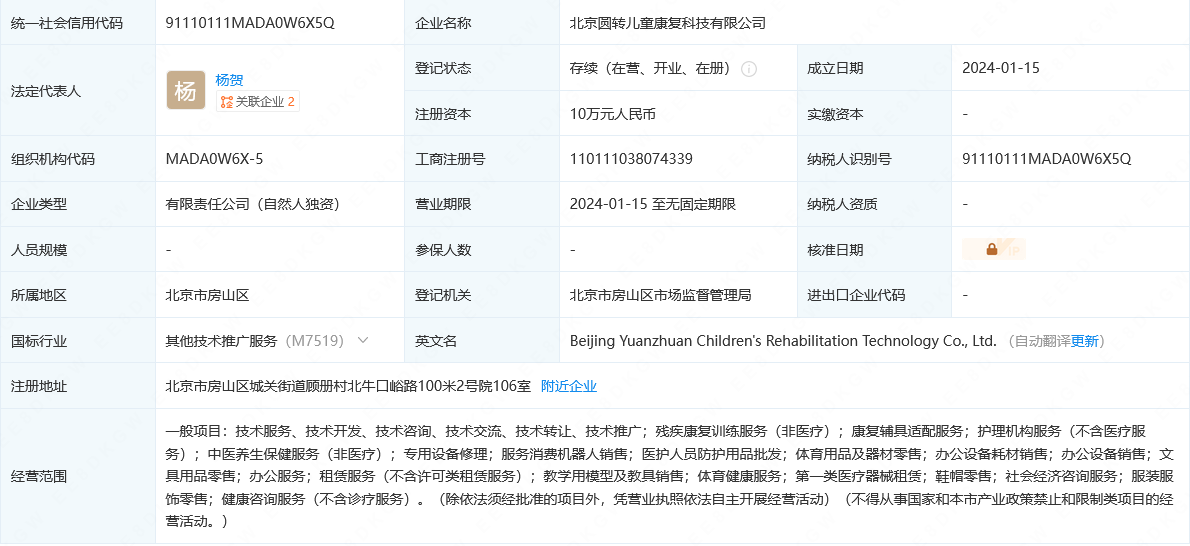Click 更新 link next to English name
The image size is (1190, 546).
(x=1085, y=341)
